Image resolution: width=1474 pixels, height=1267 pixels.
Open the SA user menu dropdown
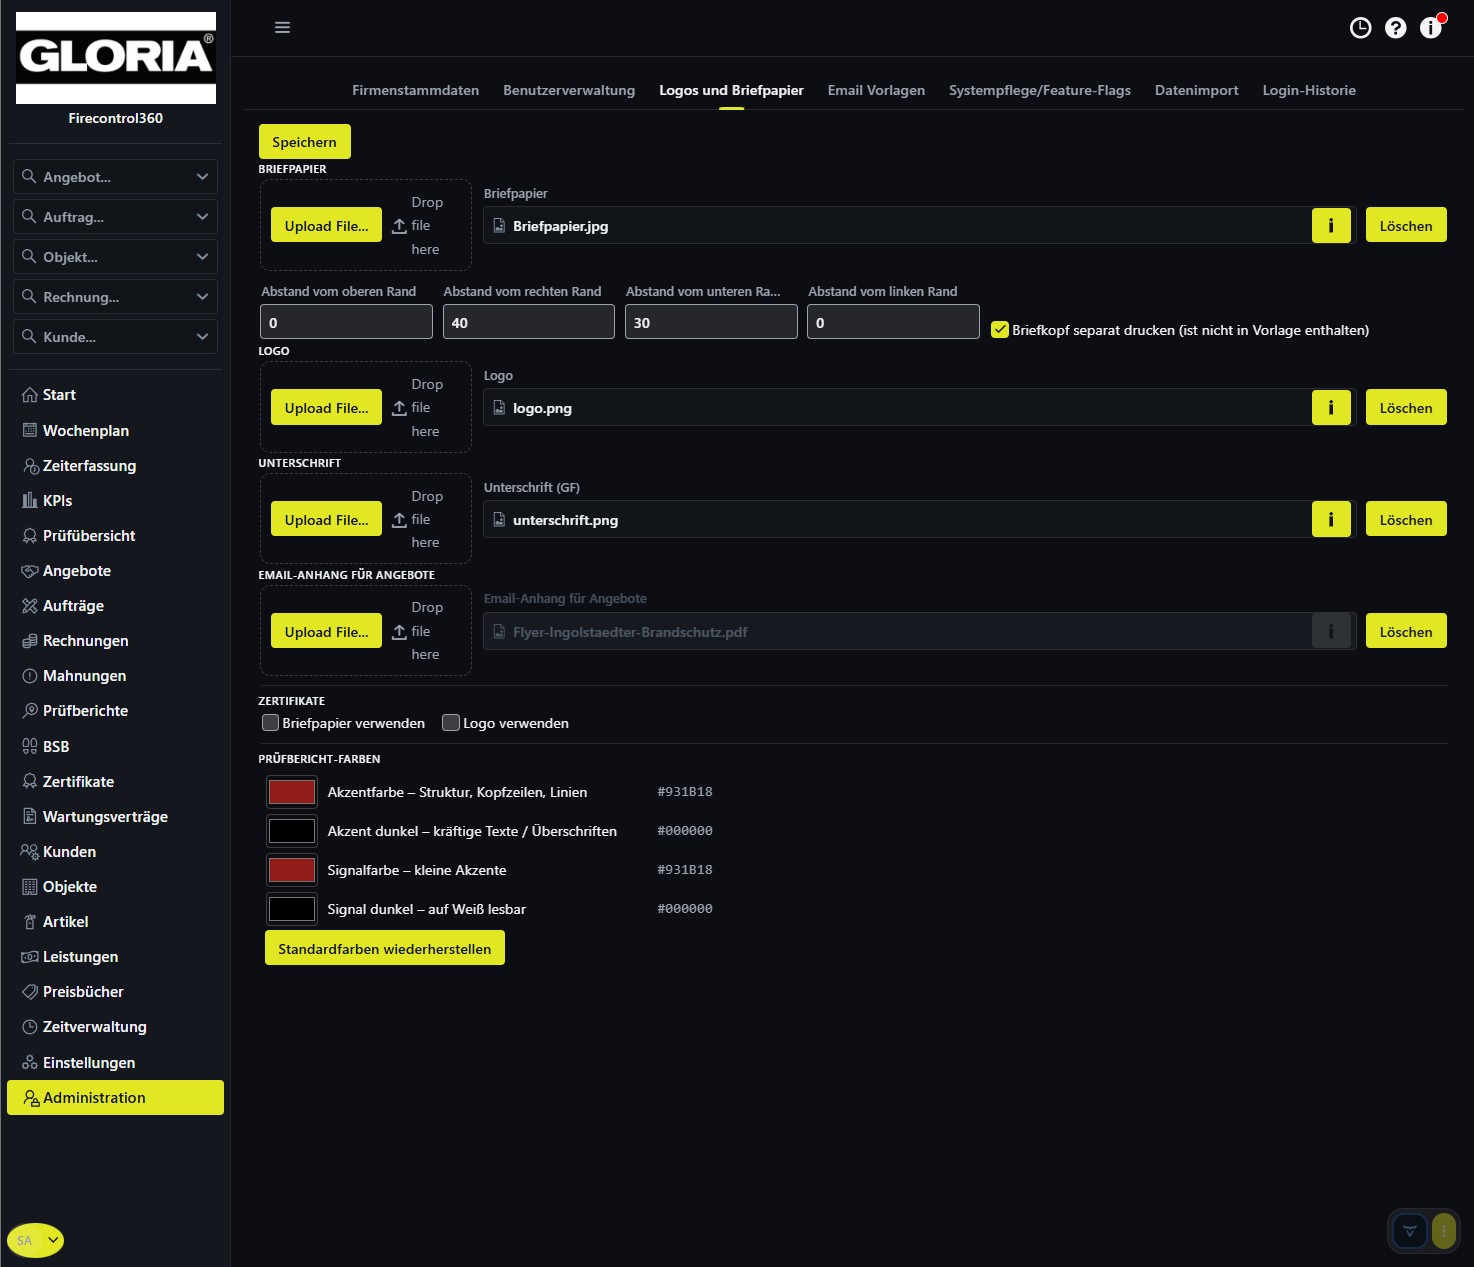click(36, 1241)
